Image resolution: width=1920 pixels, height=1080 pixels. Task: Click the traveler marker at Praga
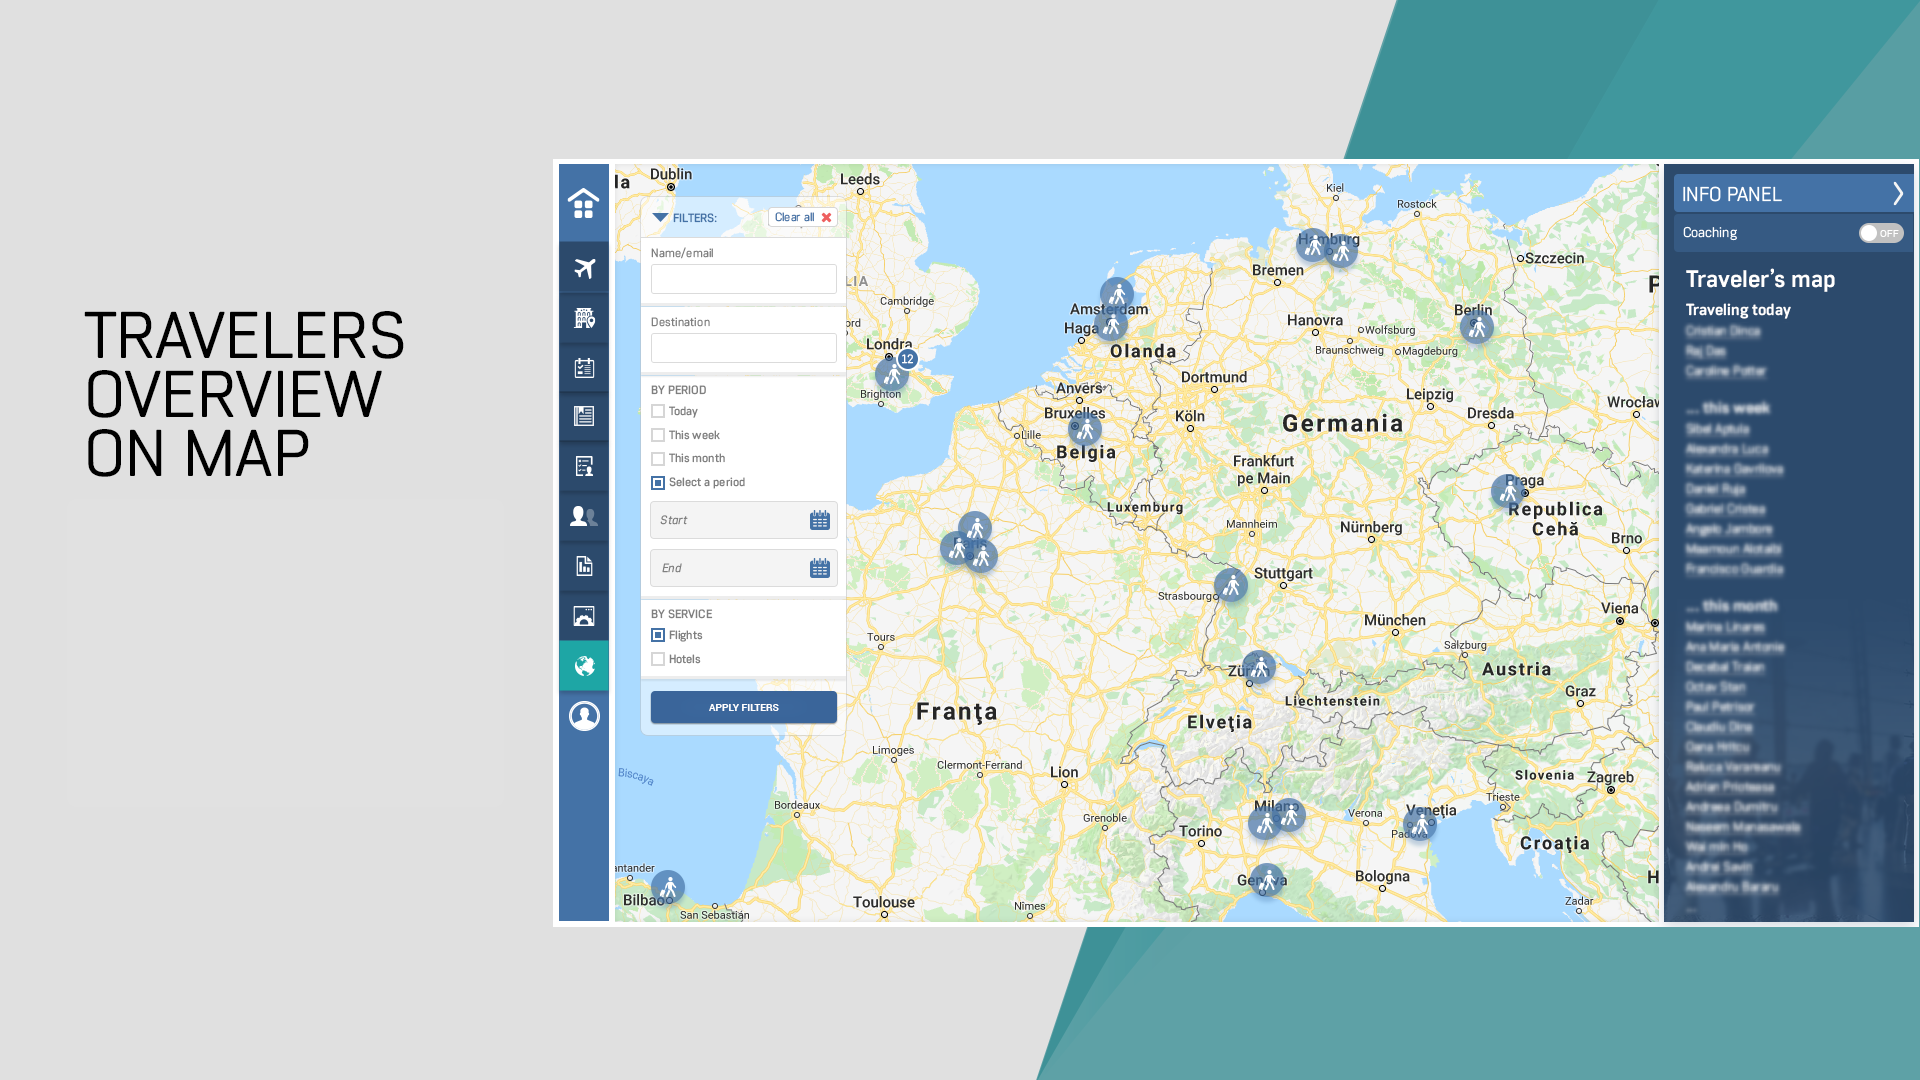[x=1508, y=492]
